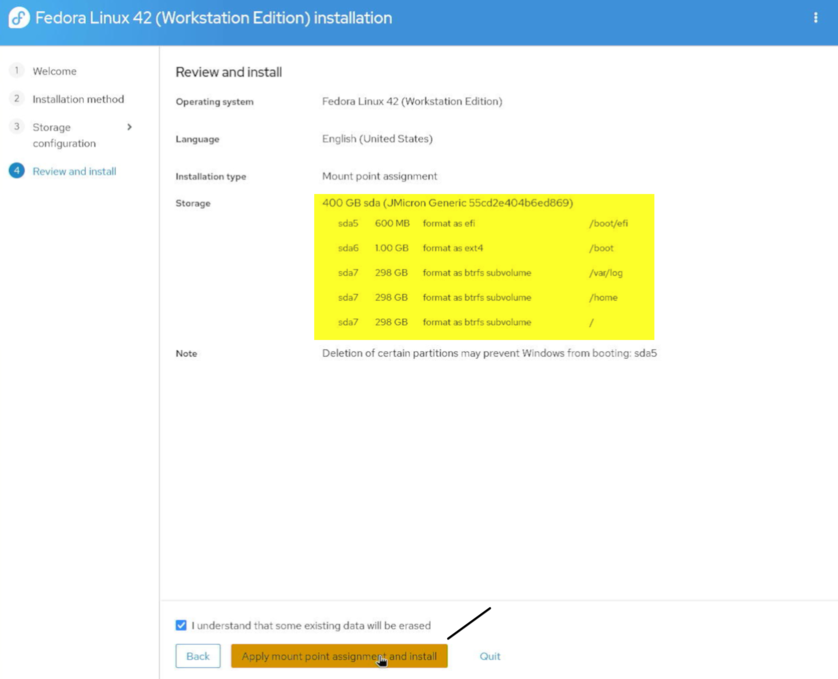
Task: Click the "Language" field label
Action: point(197,139)
